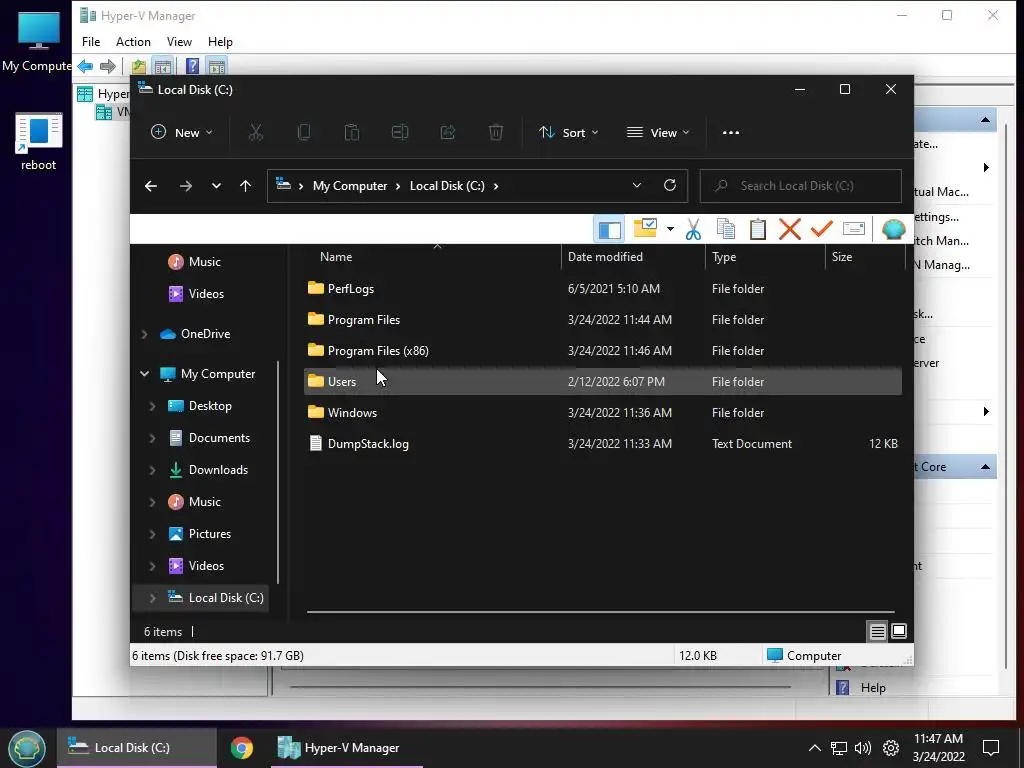The height and width of the screenshot is (768, 1024).
Task: Click Hyper-V Manager blue back arrow
Action: (85, 66)
